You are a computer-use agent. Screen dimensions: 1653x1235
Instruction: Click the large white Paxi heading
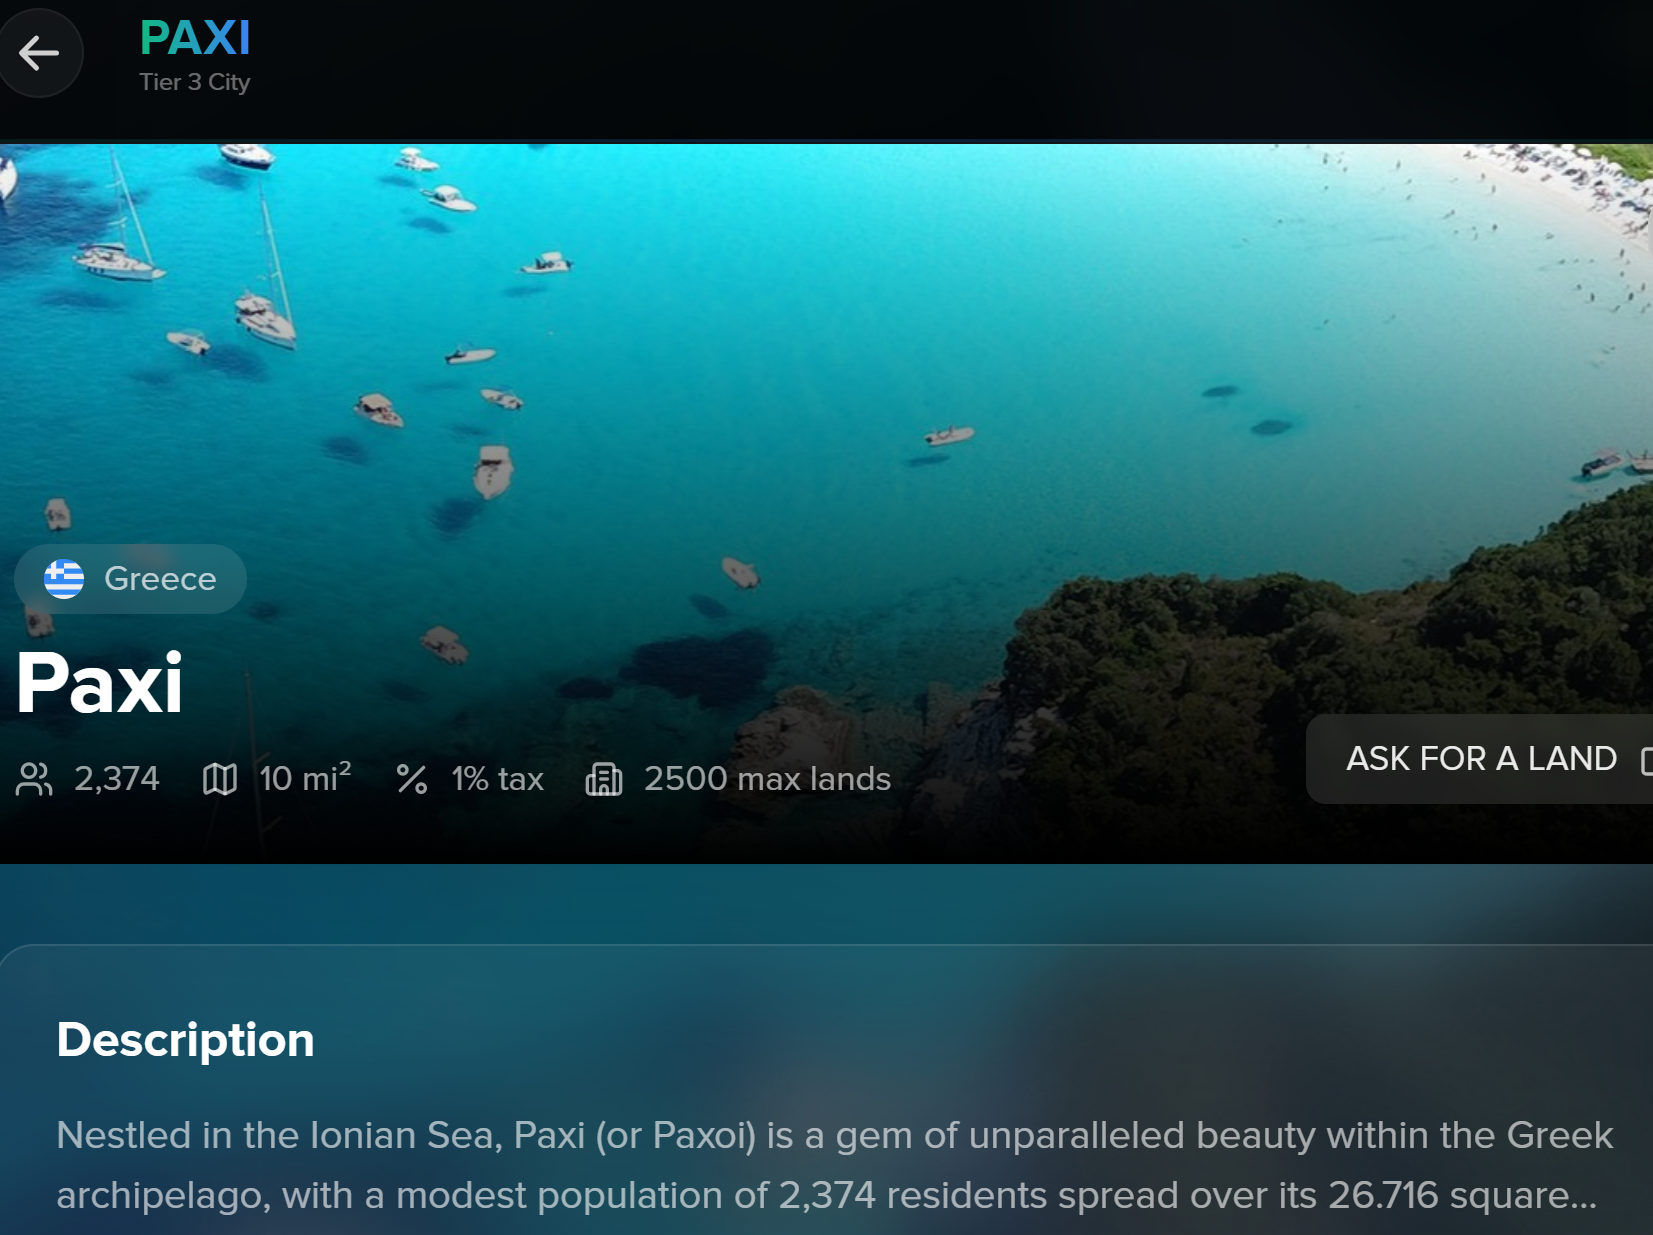tap(100, 684)
